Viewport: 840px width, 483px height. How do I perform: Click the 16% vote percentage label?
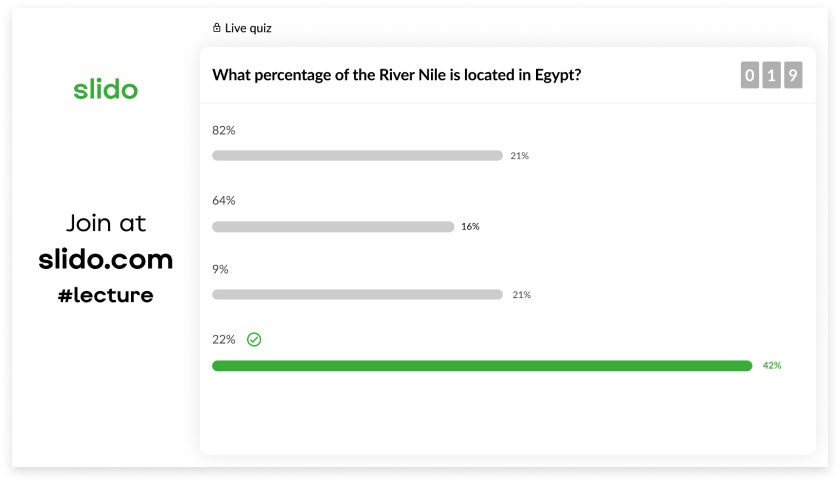click(x=470, y=227)
